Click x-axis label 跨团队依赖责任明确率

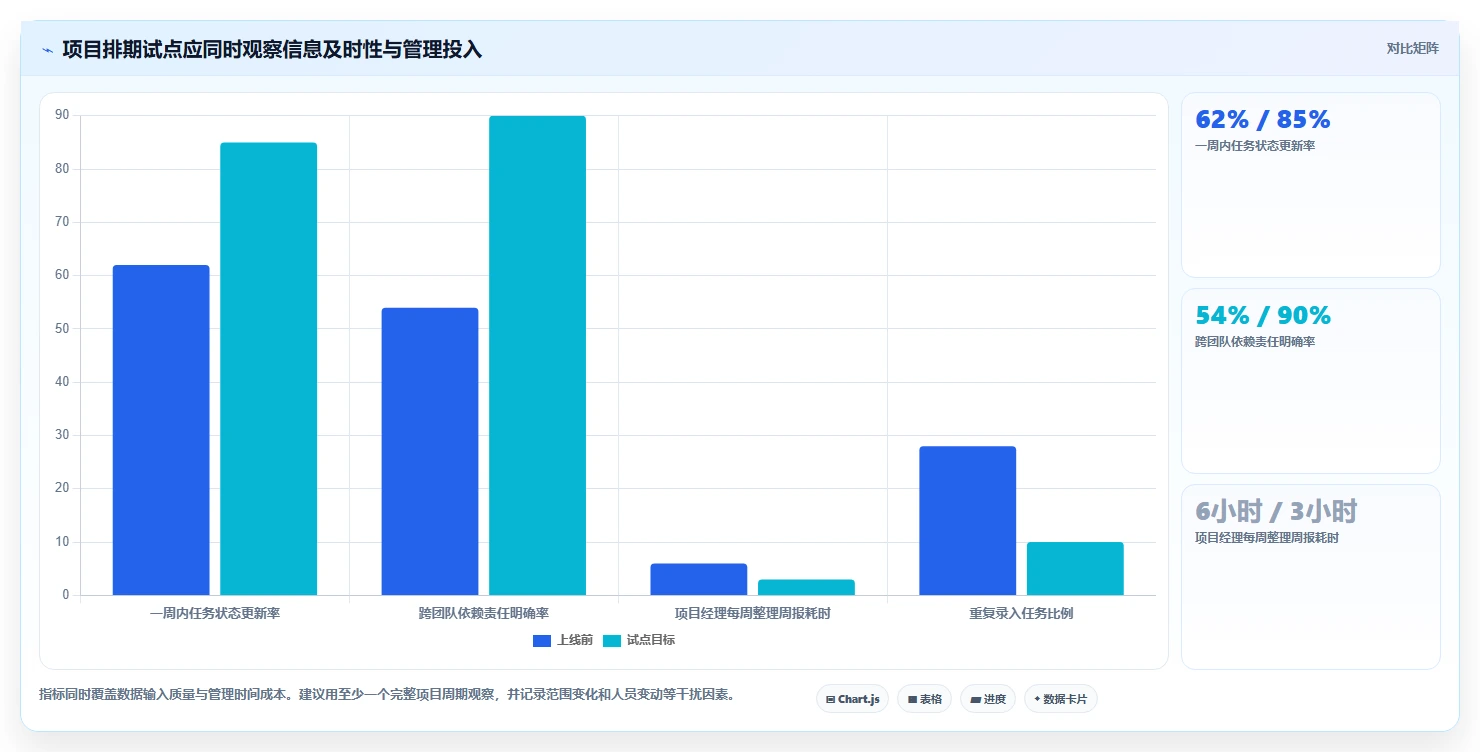tap(484, 613)
